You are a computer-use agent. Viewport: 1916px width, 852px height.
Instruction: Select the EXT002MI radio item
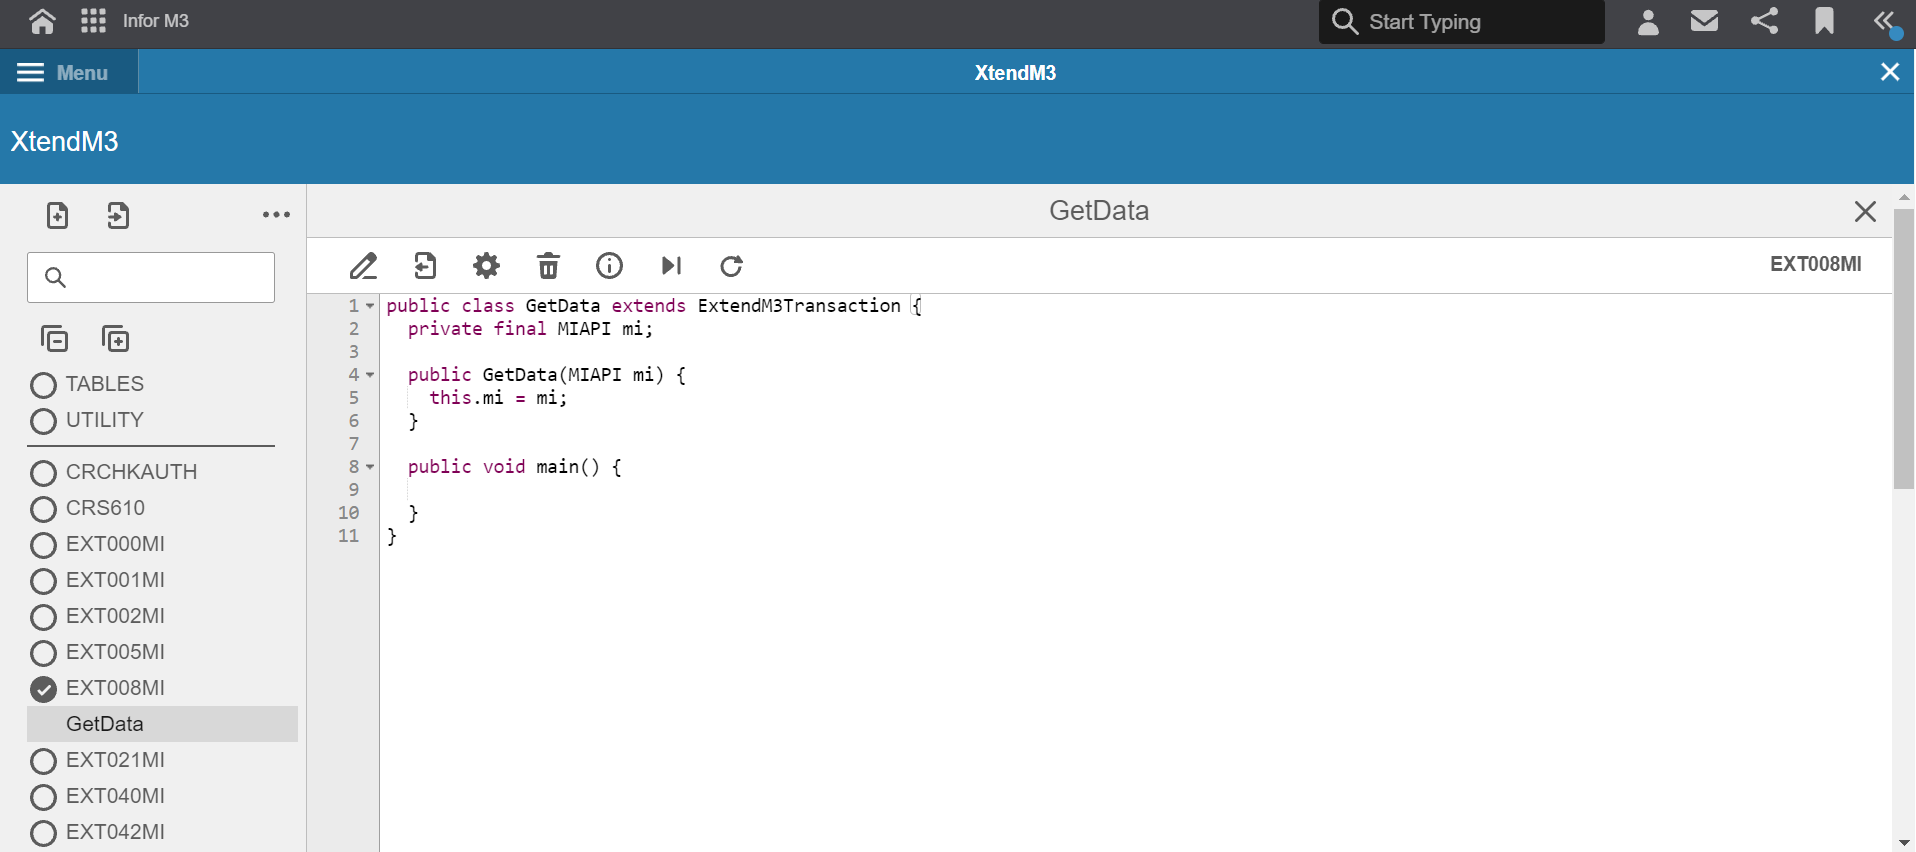(x=43, y=617)
